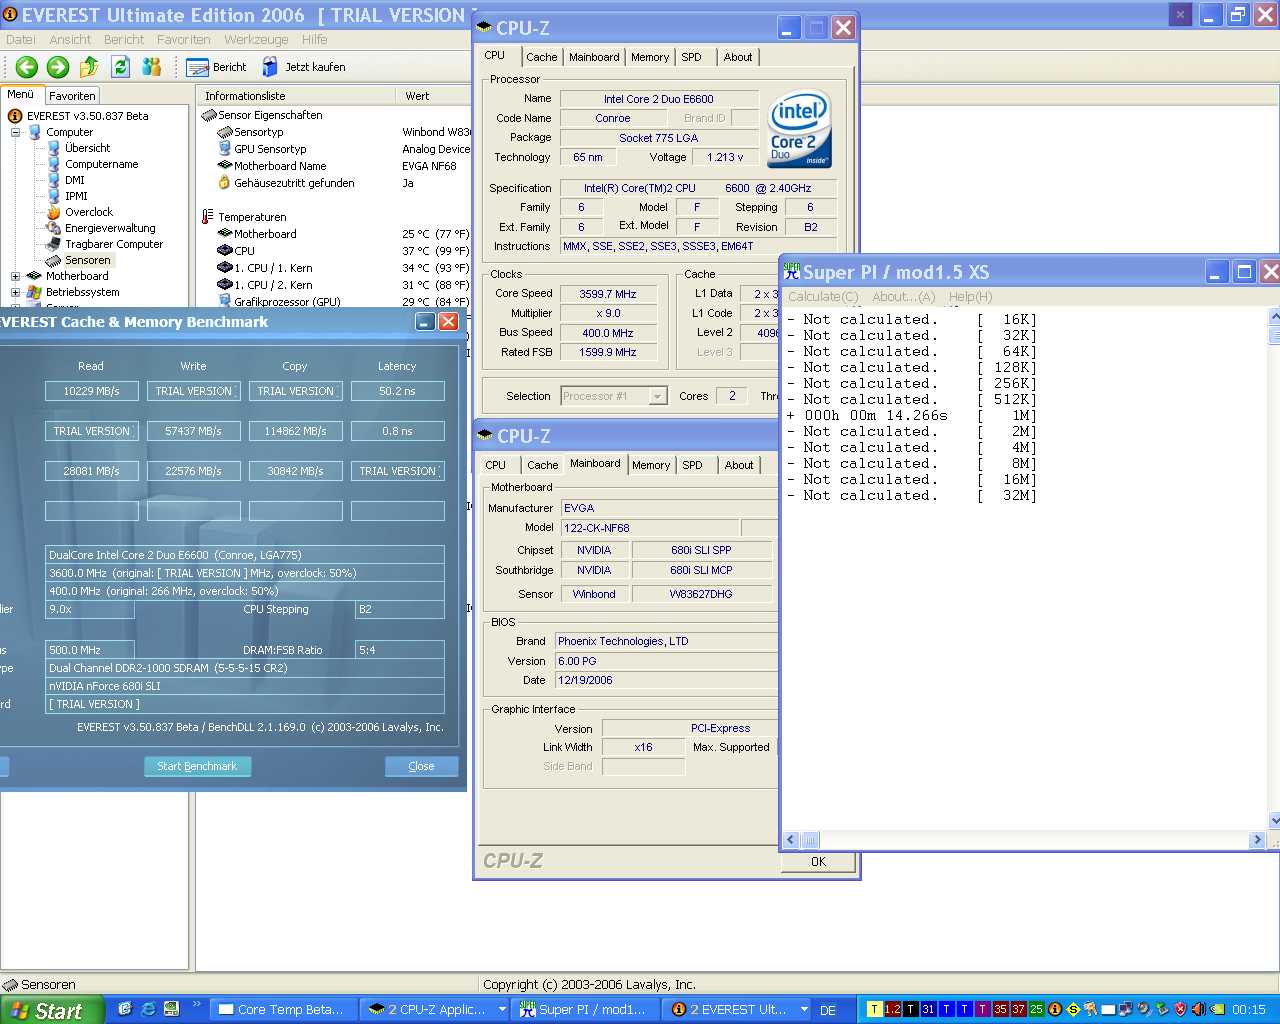Go back with the green left arrow in EVEREST
1280x1024 pixels.
[x=27, y=67]
